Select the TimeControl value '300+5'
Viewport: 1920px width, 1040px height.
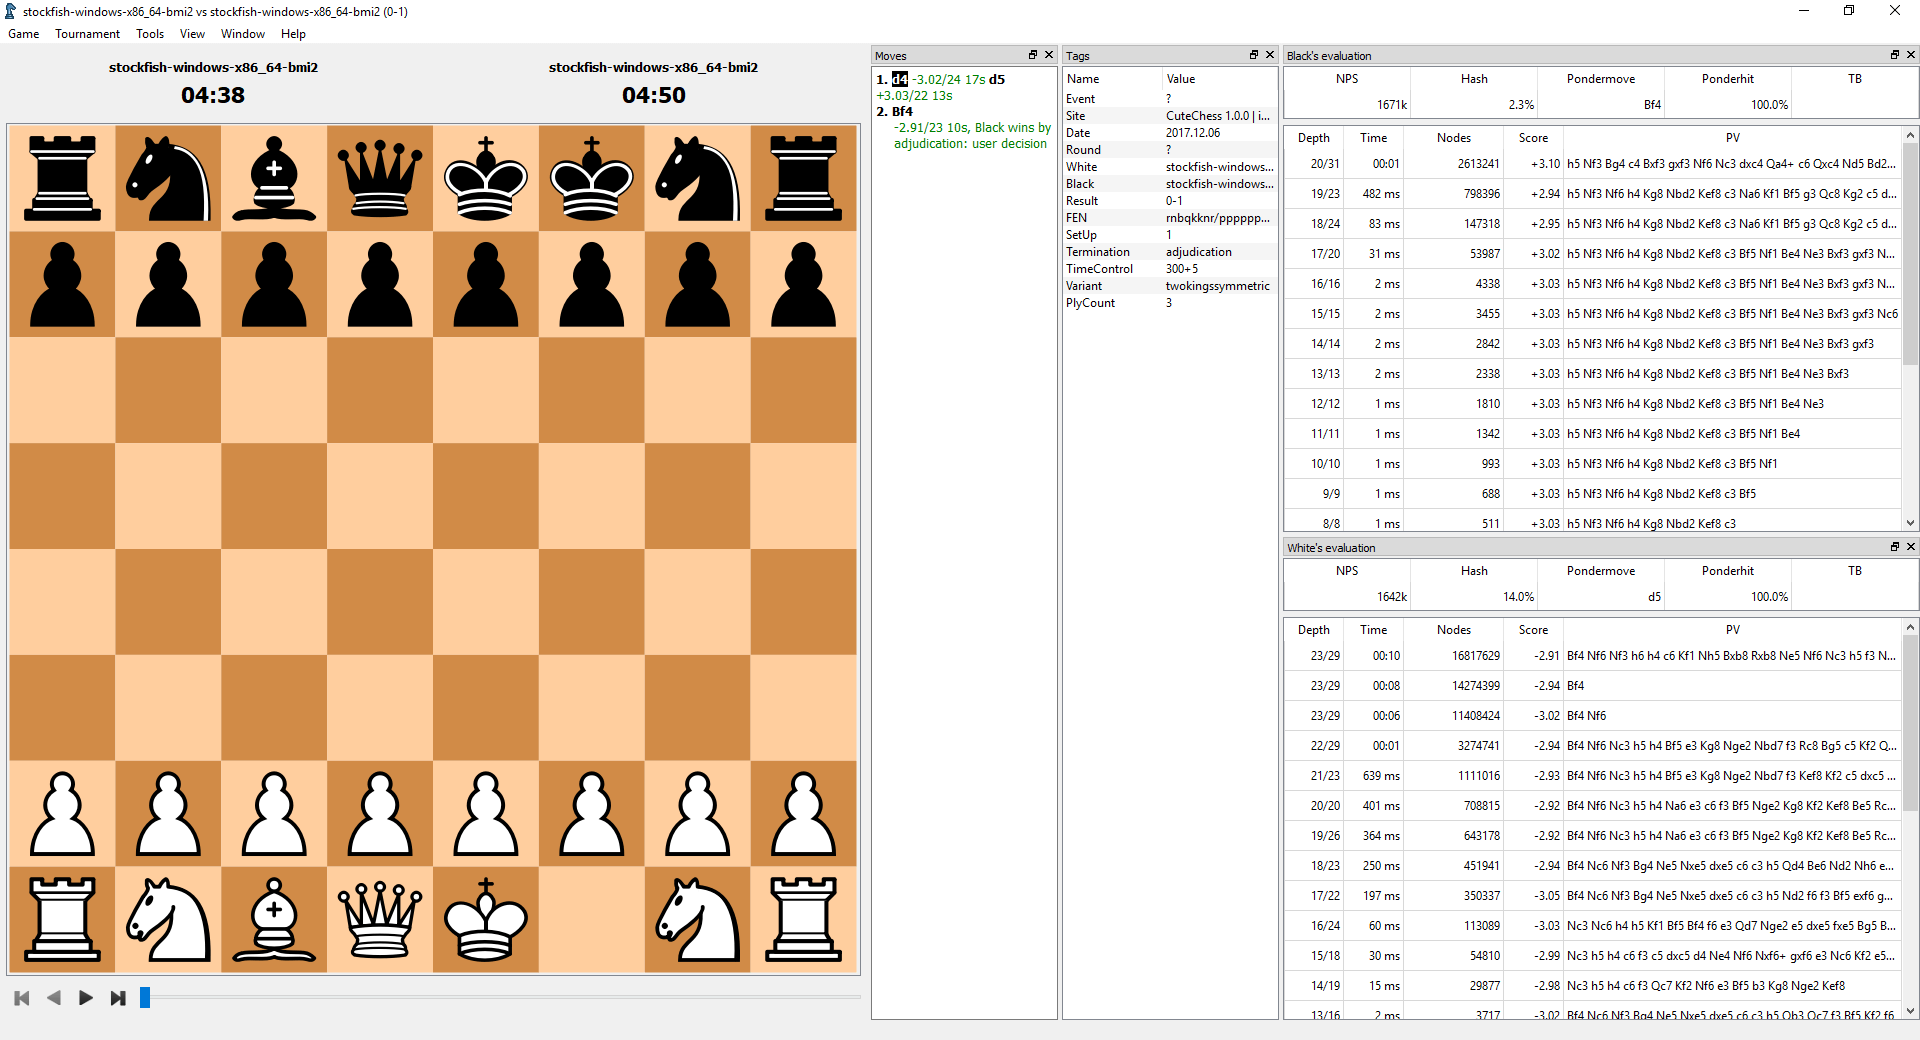point(1181,269)
